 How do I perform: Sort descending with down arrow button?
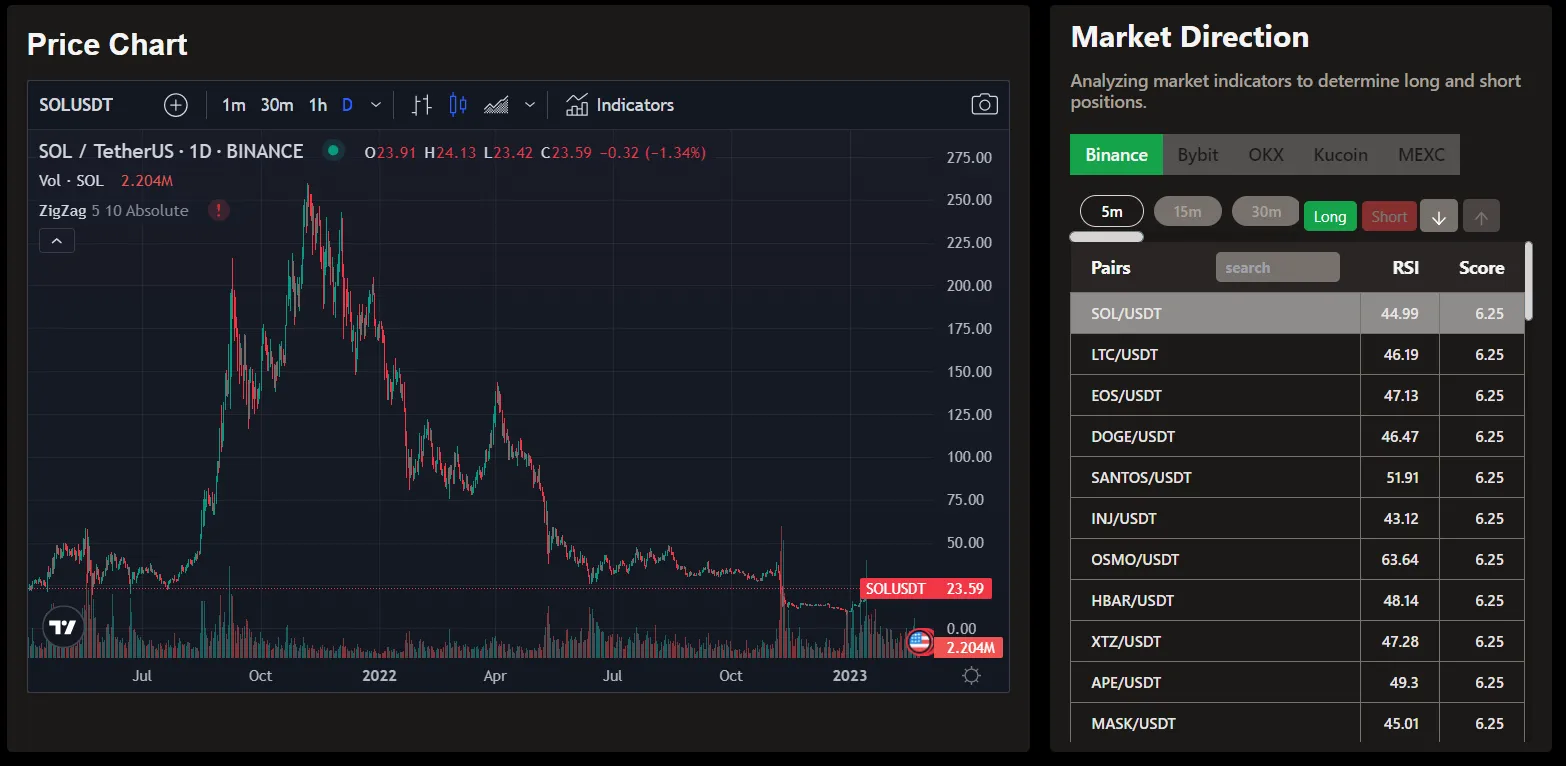click(x=1439, y=217)
